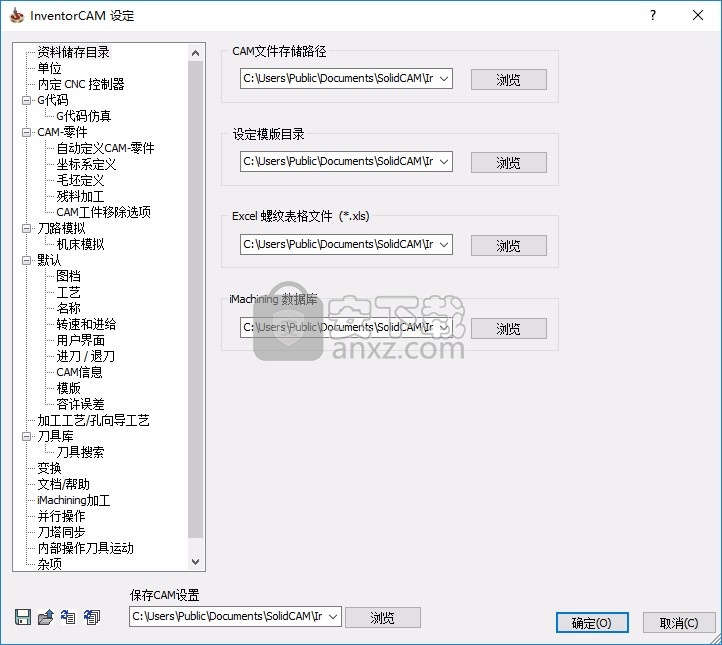Select 自动定义CAM-零件 tree item

pyautogui.click(x=105, y=148)
